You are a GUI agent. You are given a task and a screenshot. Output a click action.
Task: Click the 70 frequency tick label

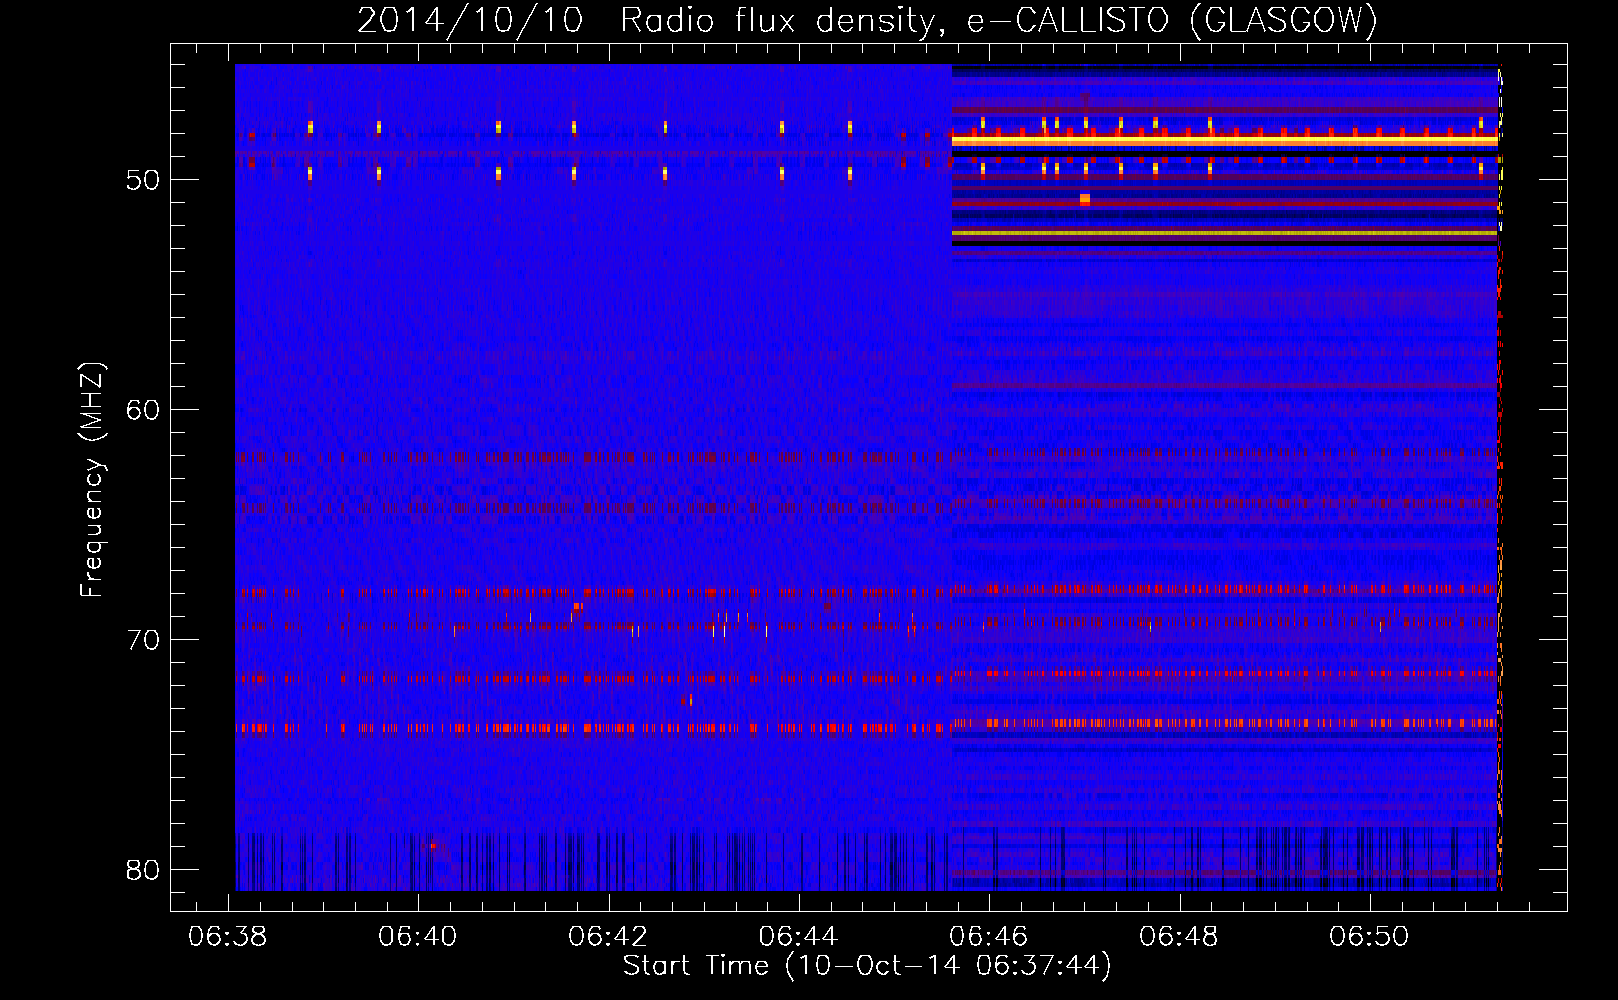click(143, 640)
